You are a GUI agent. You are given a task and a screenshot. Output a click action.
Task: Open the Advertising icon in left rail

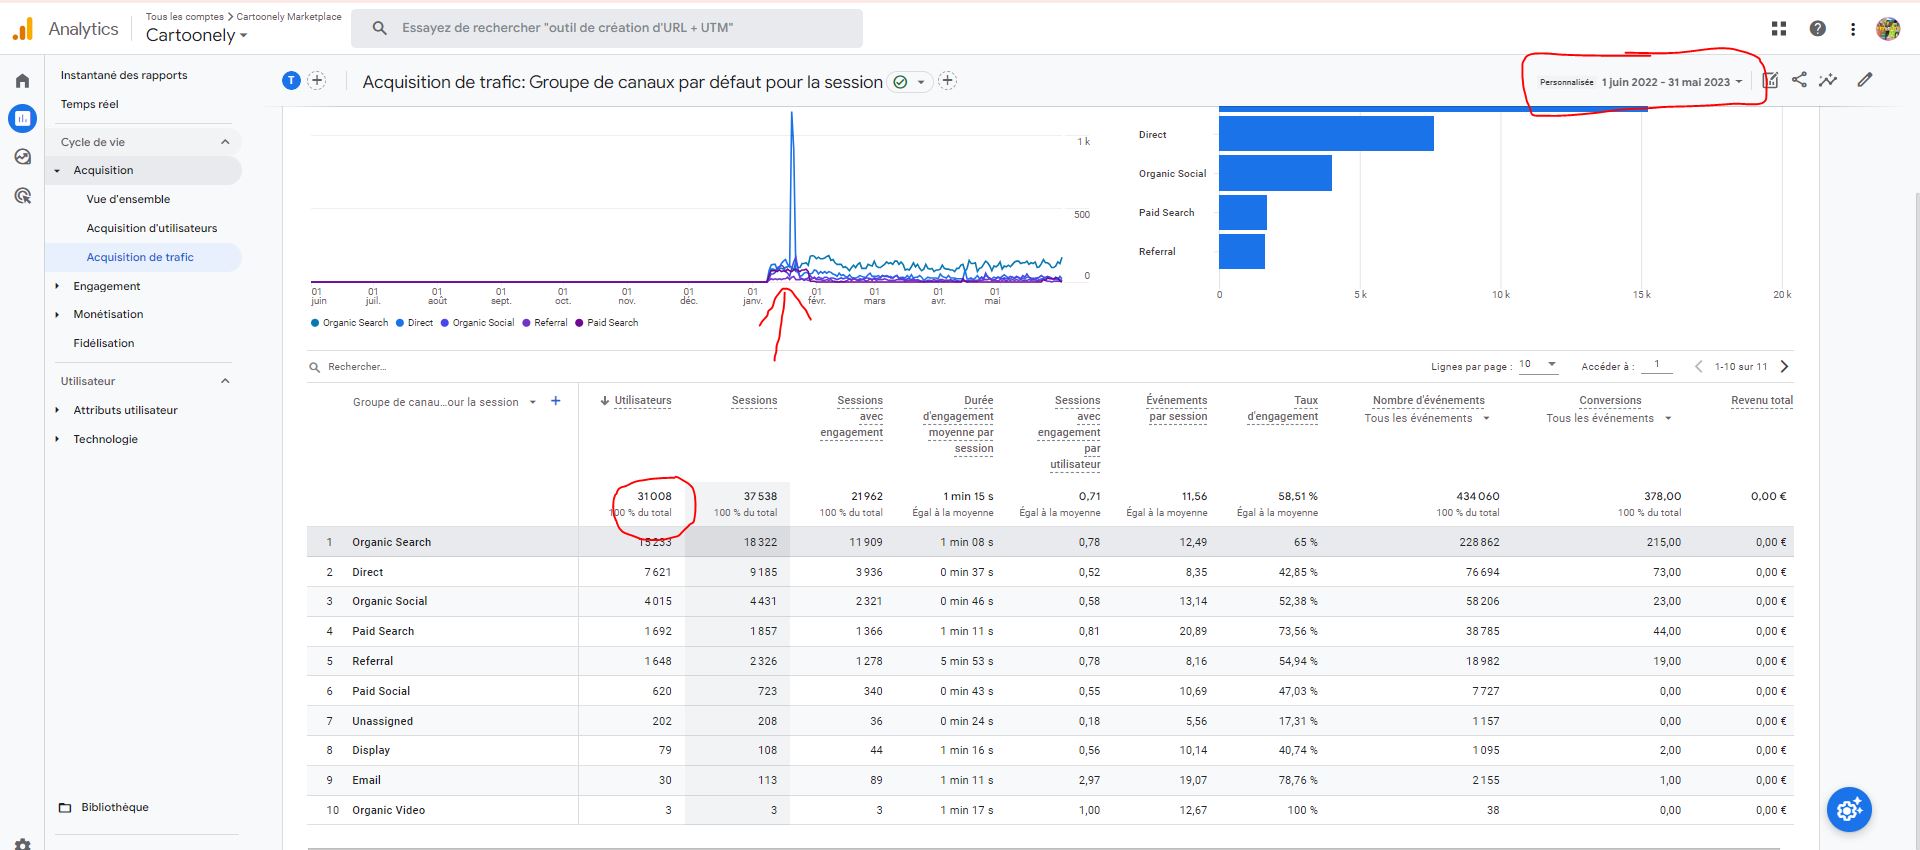tap(22, 196)
